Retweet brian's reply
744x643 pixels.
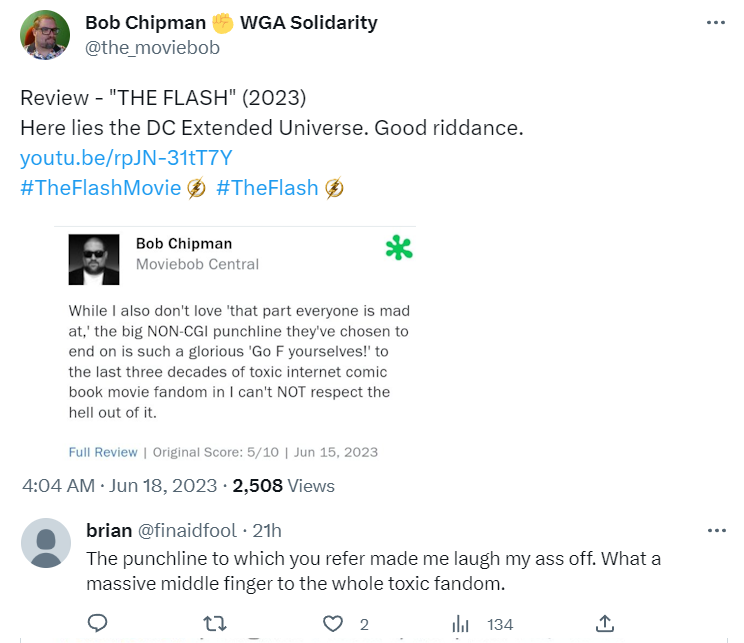tap(214, 624)
